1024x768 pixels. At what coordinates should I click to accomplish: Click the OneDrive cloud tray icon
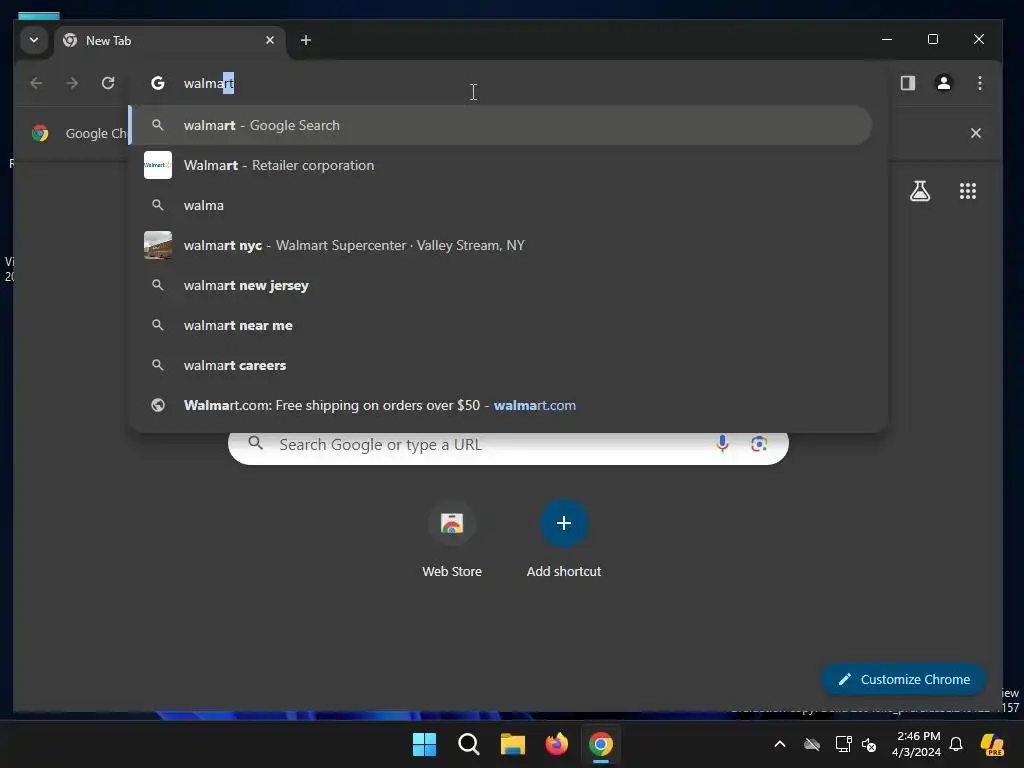tap(812, 744)
